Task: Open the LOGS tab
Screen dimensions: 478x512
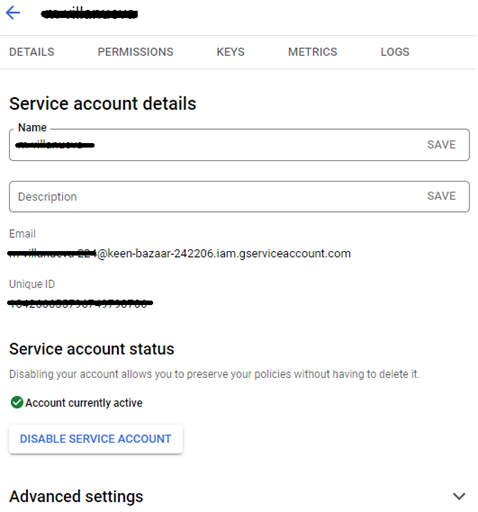Action: point(395,52)
